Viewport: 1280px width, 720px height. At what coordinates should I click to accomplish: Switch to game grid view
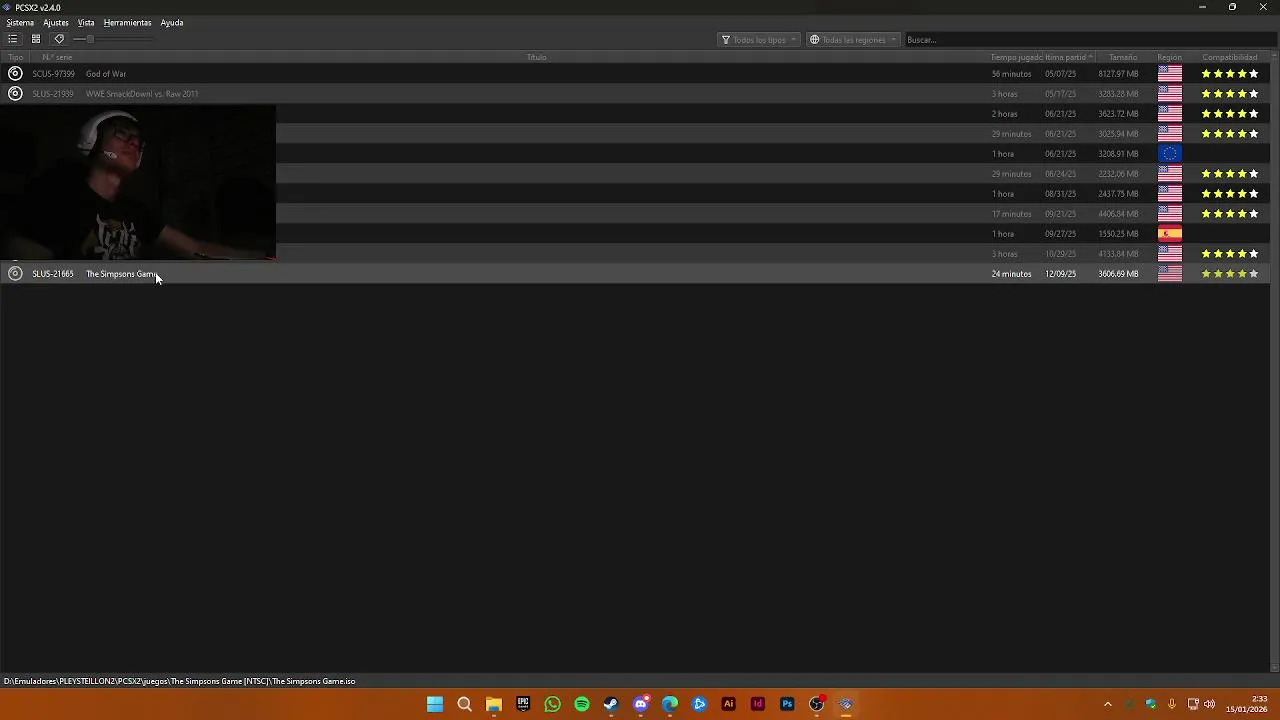[35, 39]
